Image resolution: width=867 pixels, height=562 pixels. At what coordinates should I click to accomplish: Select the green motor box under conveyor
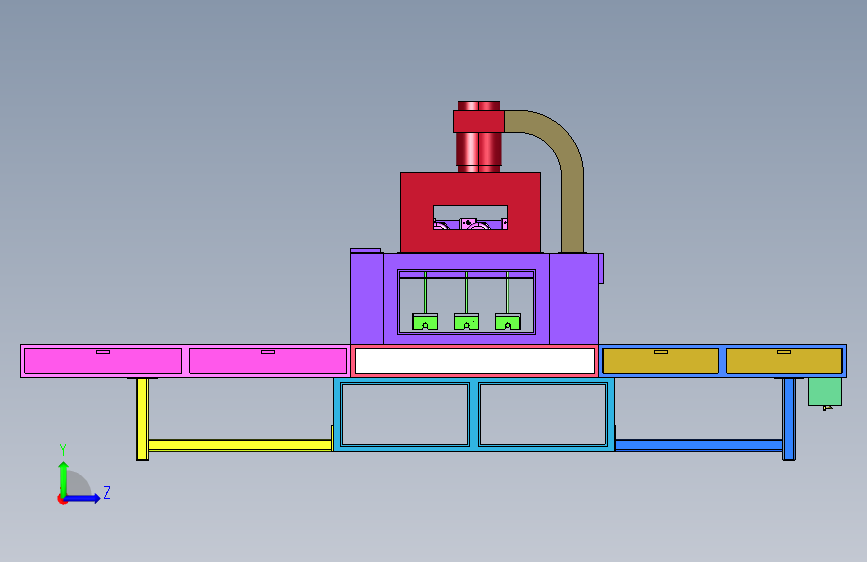tap(825, 392)
